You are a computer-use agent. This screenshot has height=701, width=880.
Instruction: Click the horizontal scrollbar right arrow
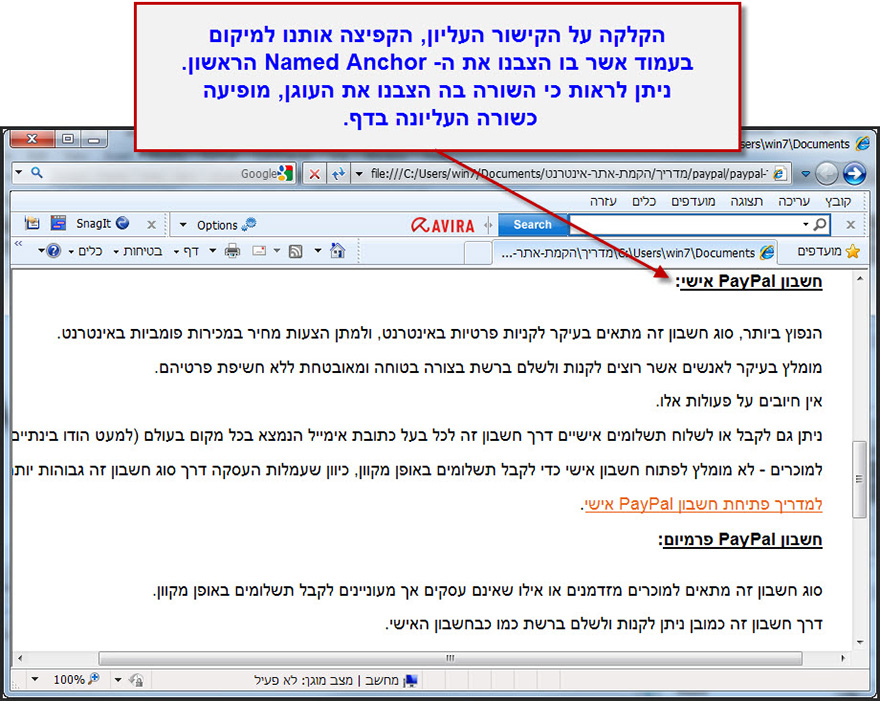pos(842,658)
